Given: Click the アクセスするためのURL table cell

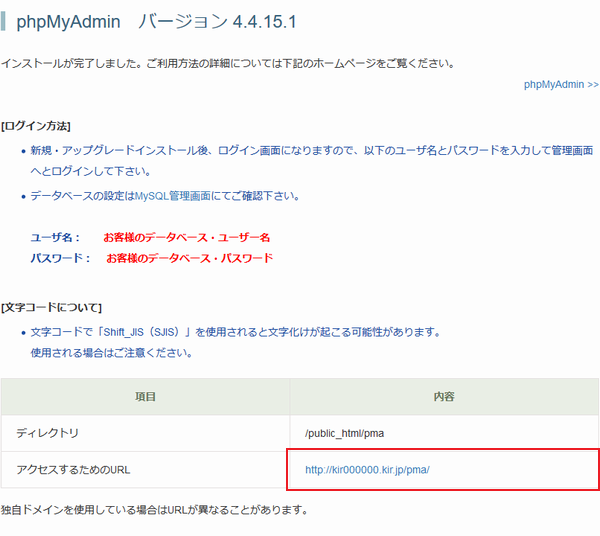Looking at the screenshot, I should point(145,470).
